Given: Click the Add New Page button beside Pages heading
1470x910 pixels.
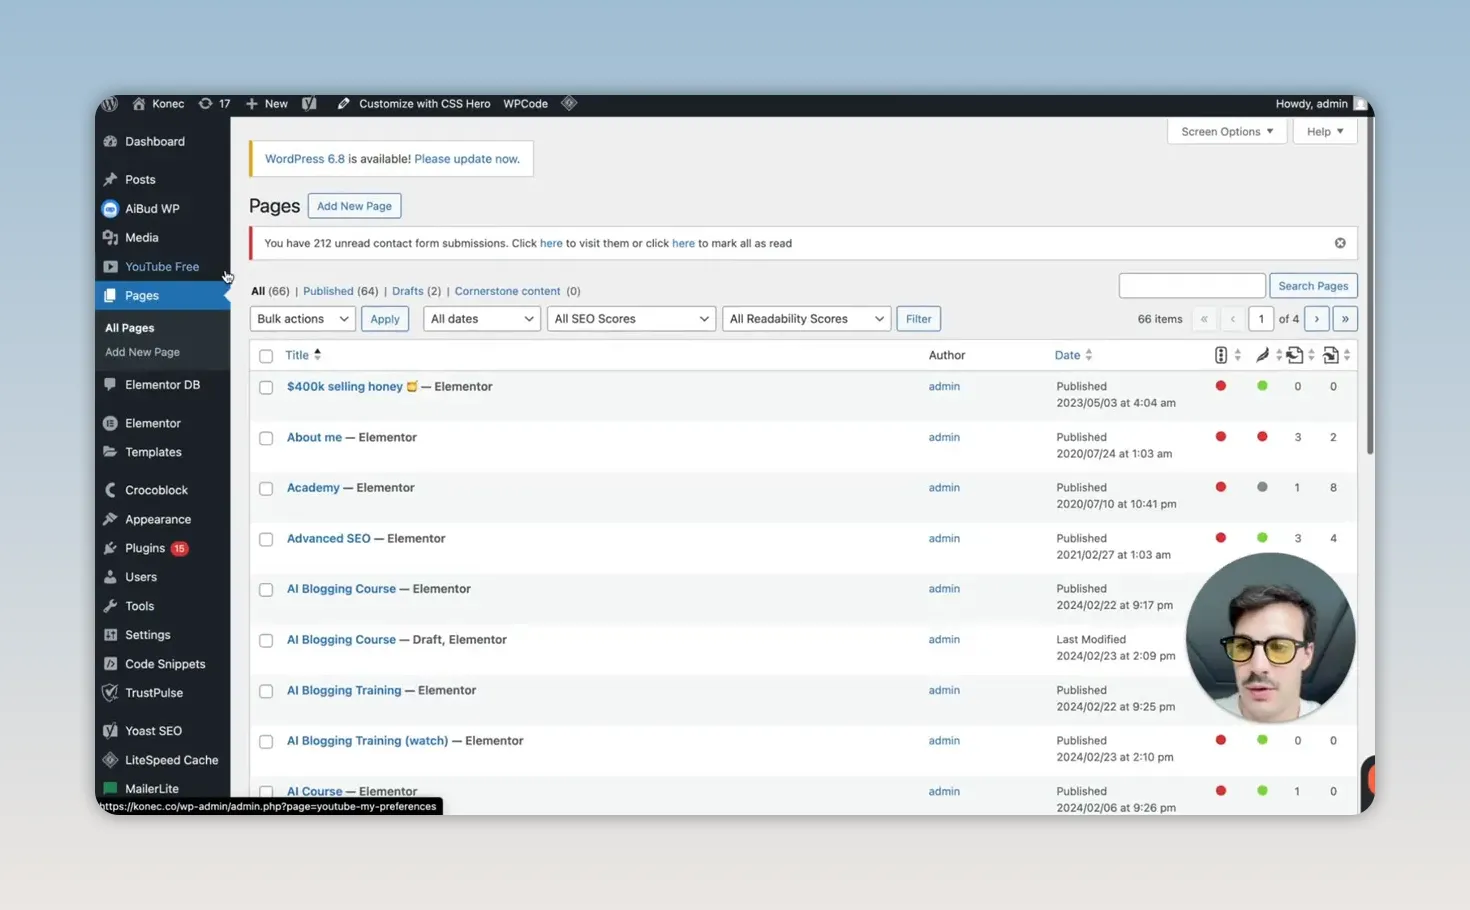Looking at the screenshot, I should tap(354, 206).
